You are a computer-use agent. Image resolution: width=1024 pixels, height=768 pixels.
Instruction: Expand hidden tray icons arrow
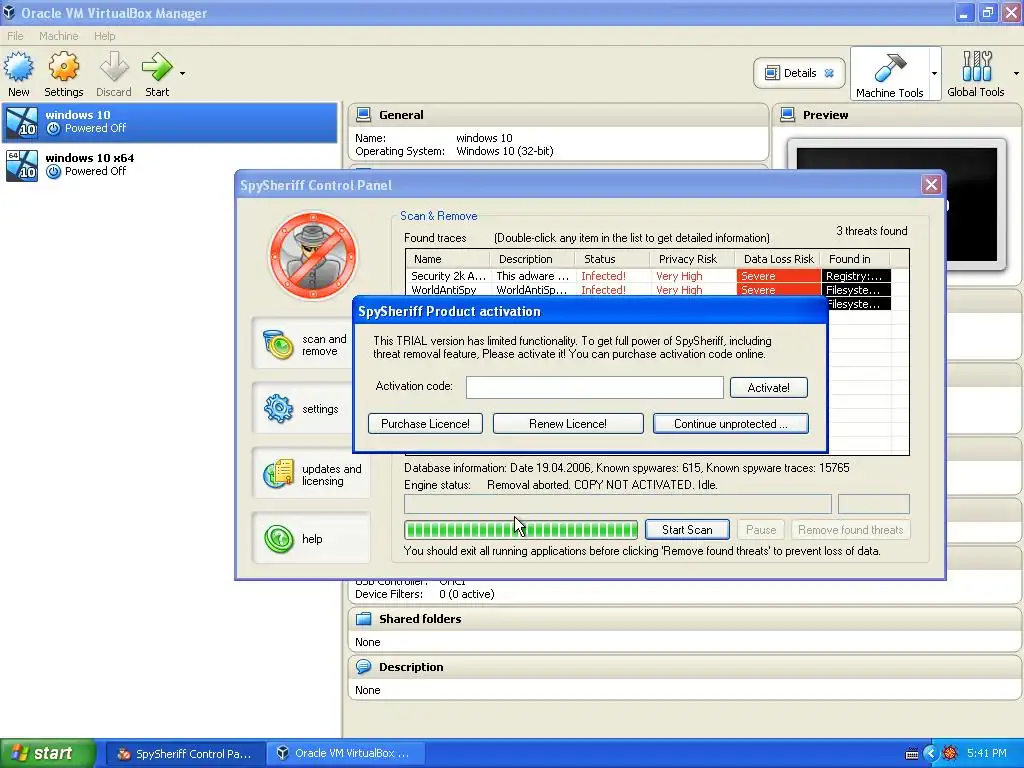coord(931,754)
